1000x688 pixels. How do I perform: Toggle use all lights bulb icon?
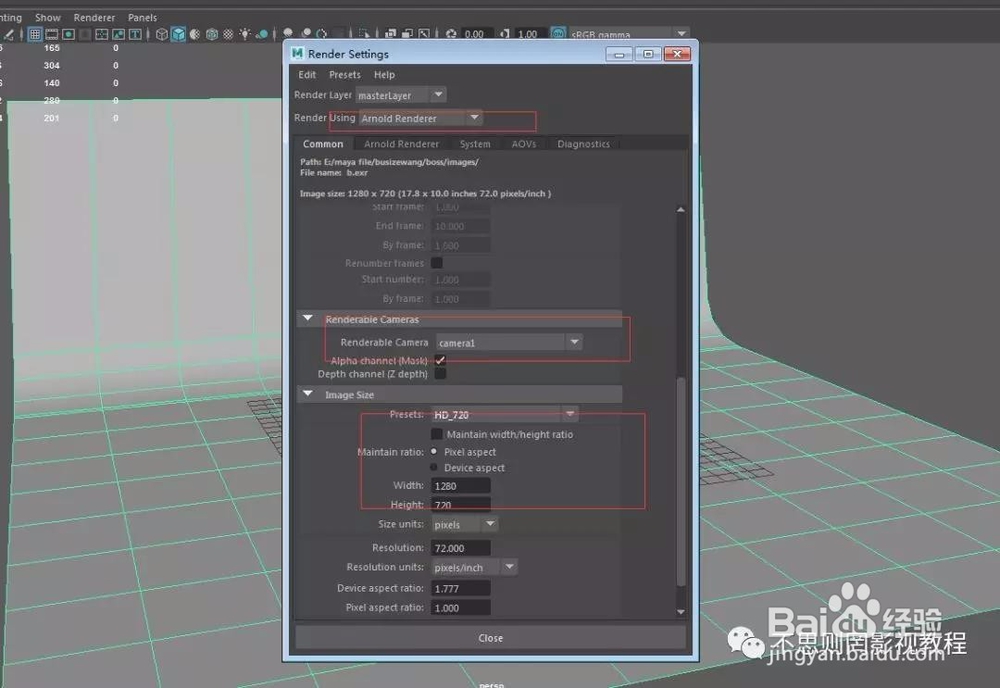pyautogui.click(x=245, y=34)
